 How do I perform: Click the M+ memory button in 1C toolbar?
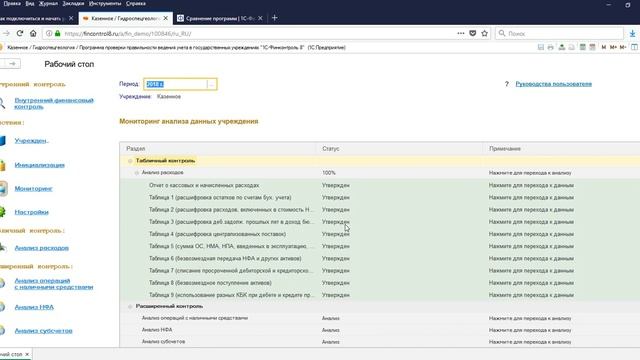[613, 47]
